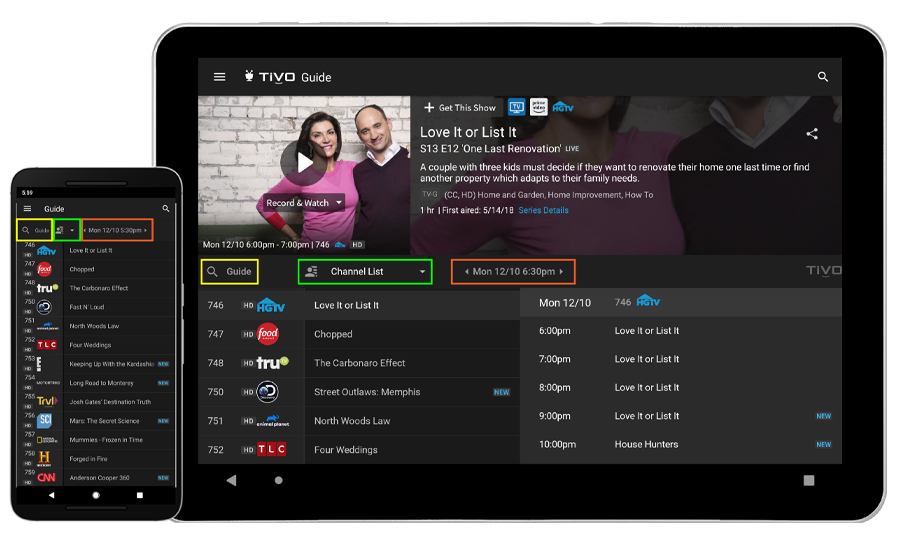
Task: Open phone channel list dropdown
Action: coord(66,230)
